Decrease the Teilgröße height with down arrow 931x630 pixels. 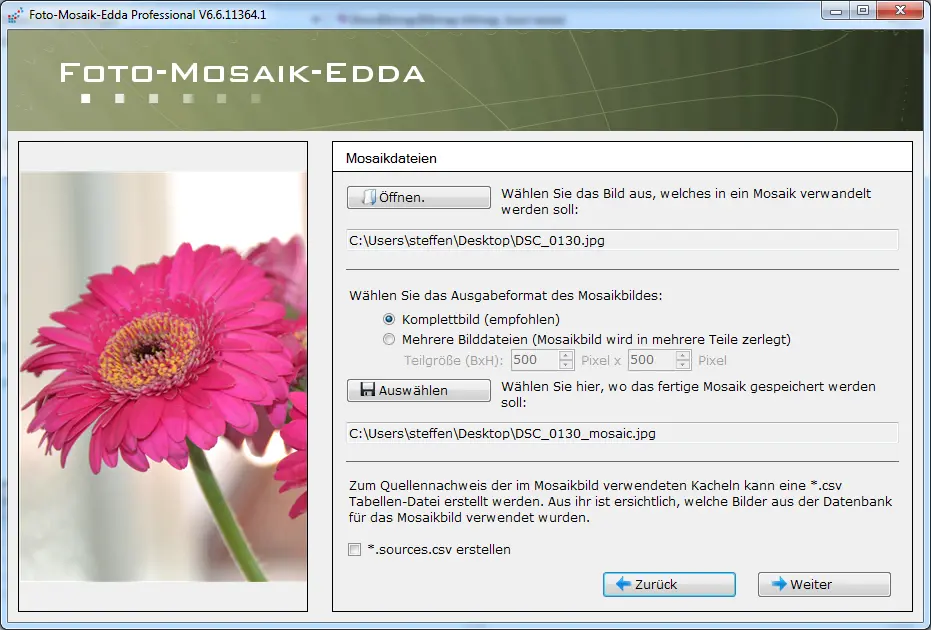click(x=683, y=365)
